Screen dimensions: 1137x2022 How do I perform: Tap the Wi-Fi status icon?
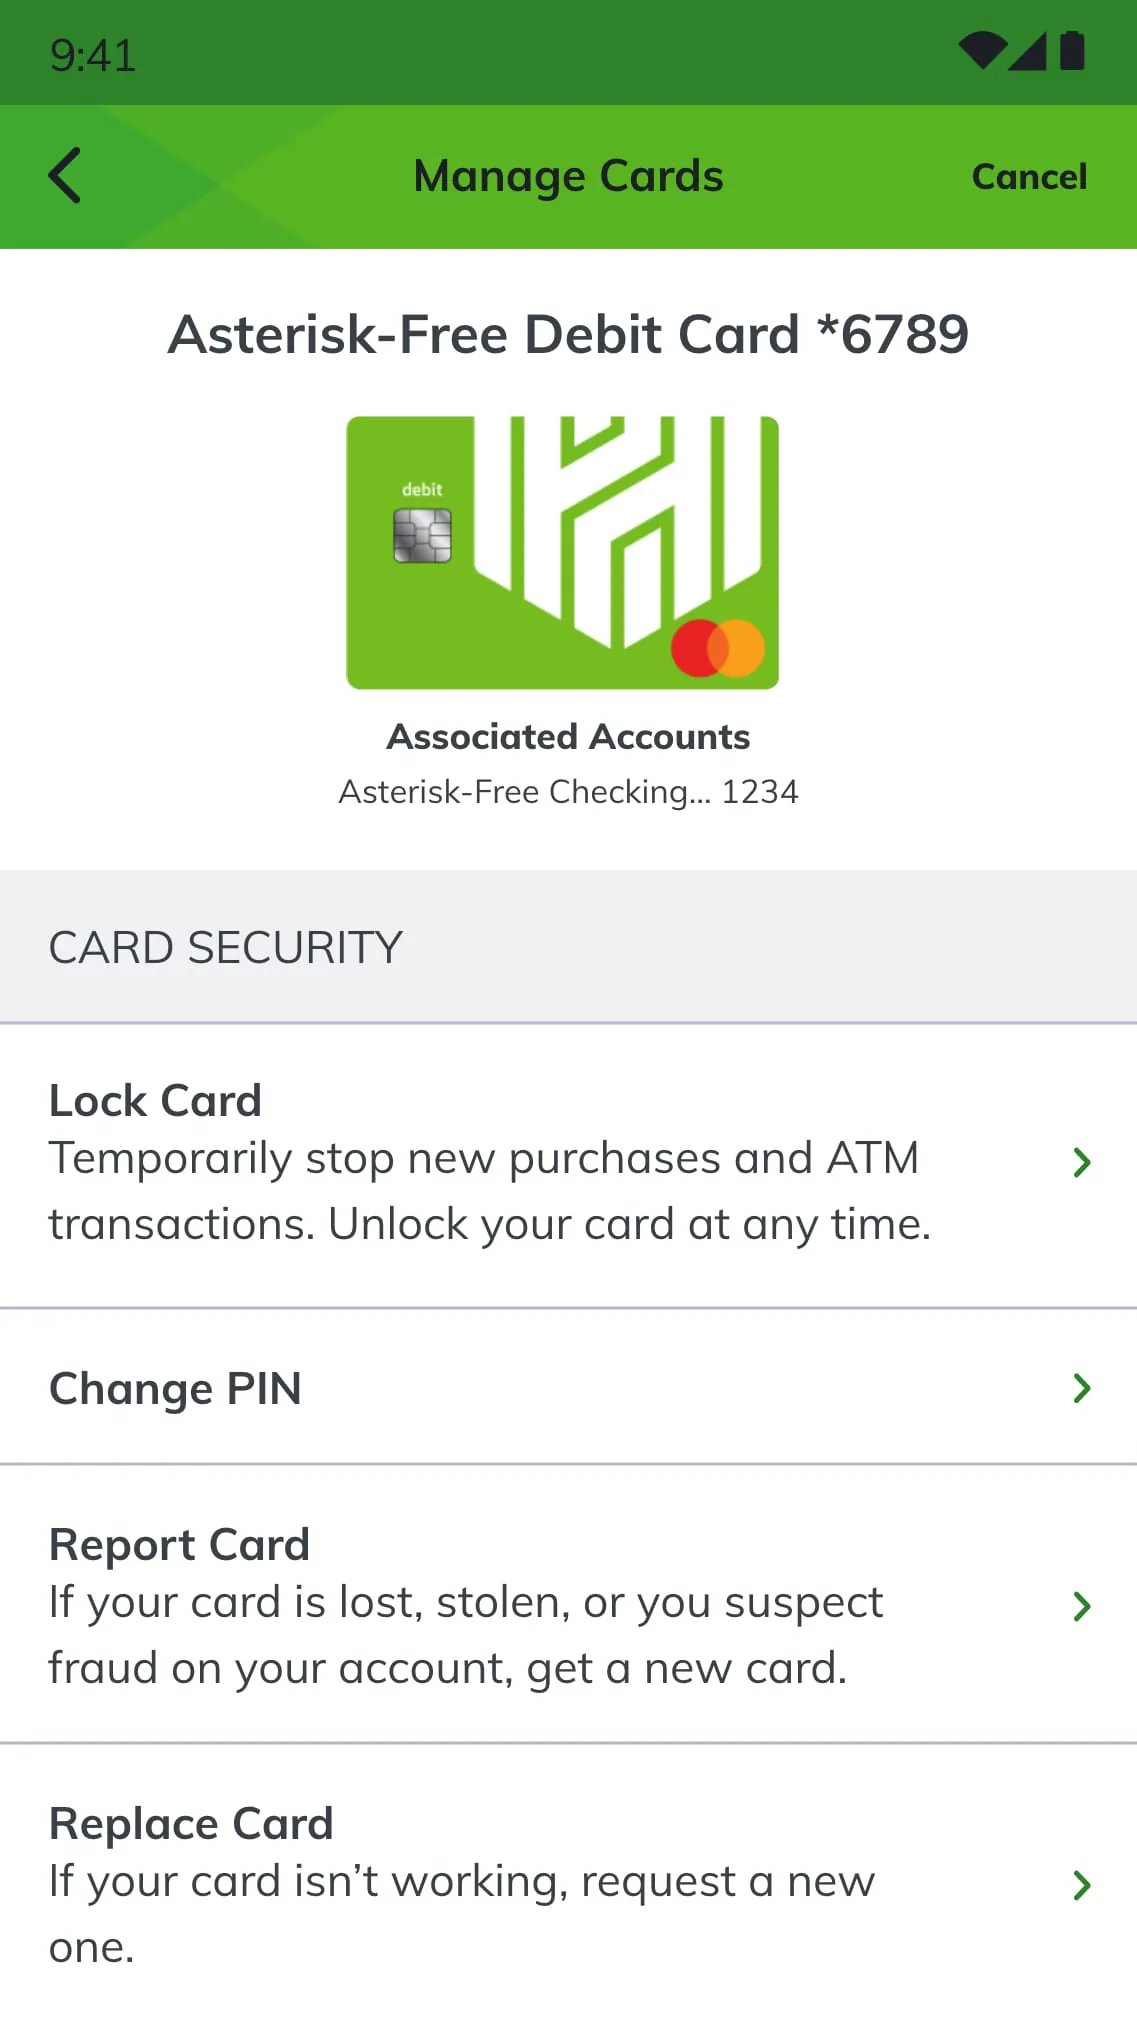coord(982,51)
